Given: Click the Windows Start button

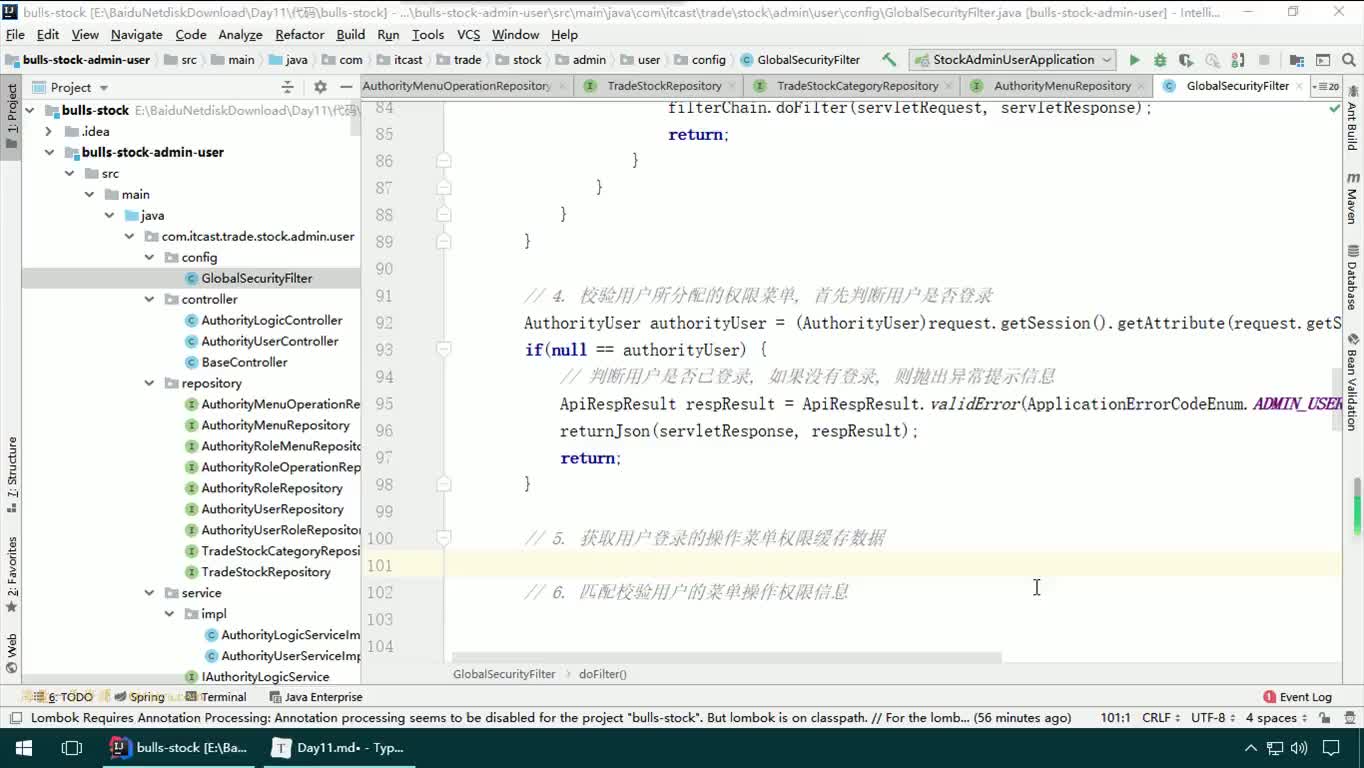Looking at the screenshot, I should [24, 748].
